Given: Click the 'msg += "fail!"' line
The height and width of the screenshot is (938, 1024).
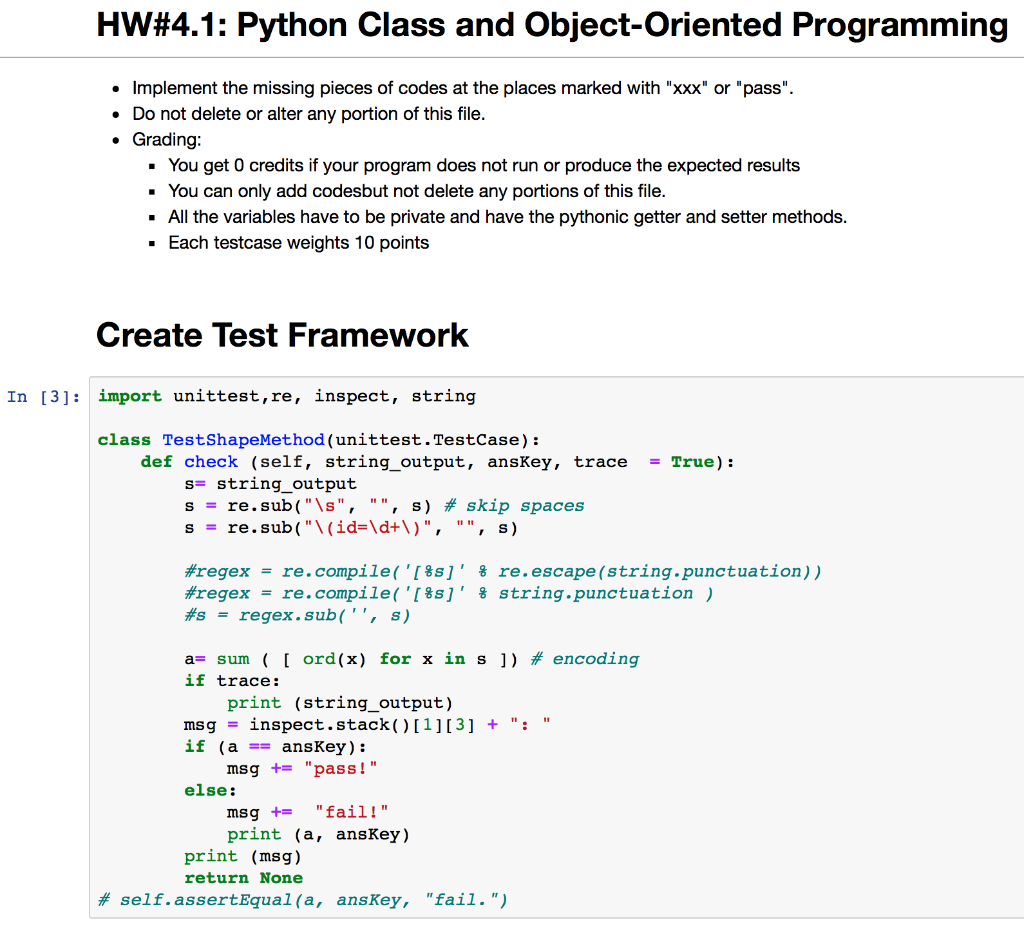Looking at the screenshot, I should pos(308,813).
